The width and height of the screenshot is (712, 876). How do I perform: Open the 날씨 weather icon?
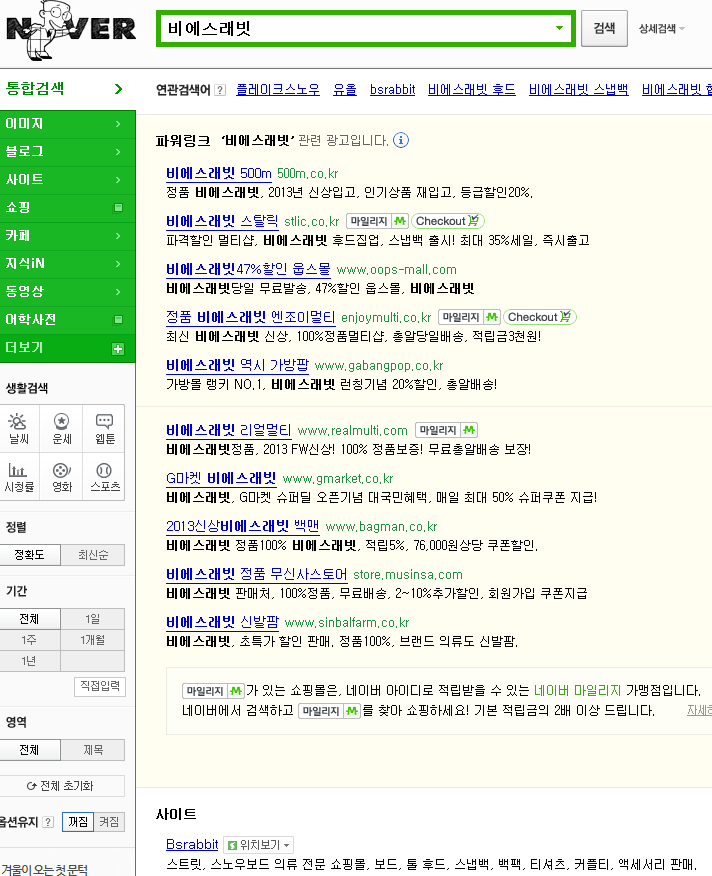[18, 429]
